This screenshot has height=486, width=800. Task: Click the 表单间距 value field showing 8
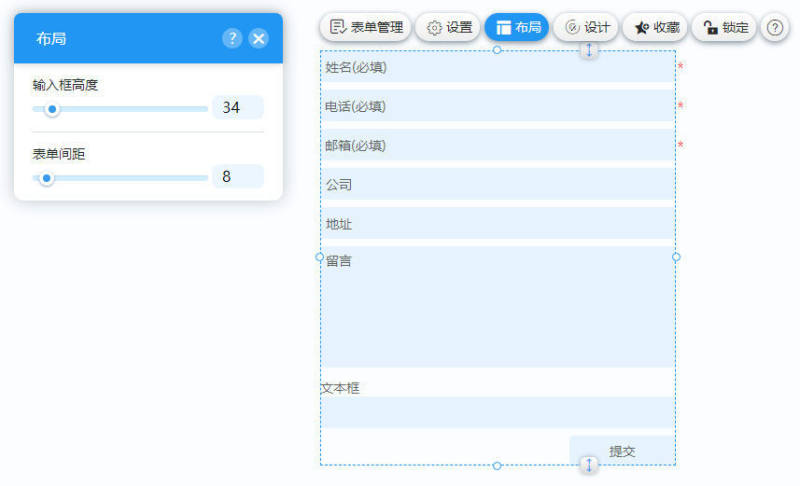[237, 177]
